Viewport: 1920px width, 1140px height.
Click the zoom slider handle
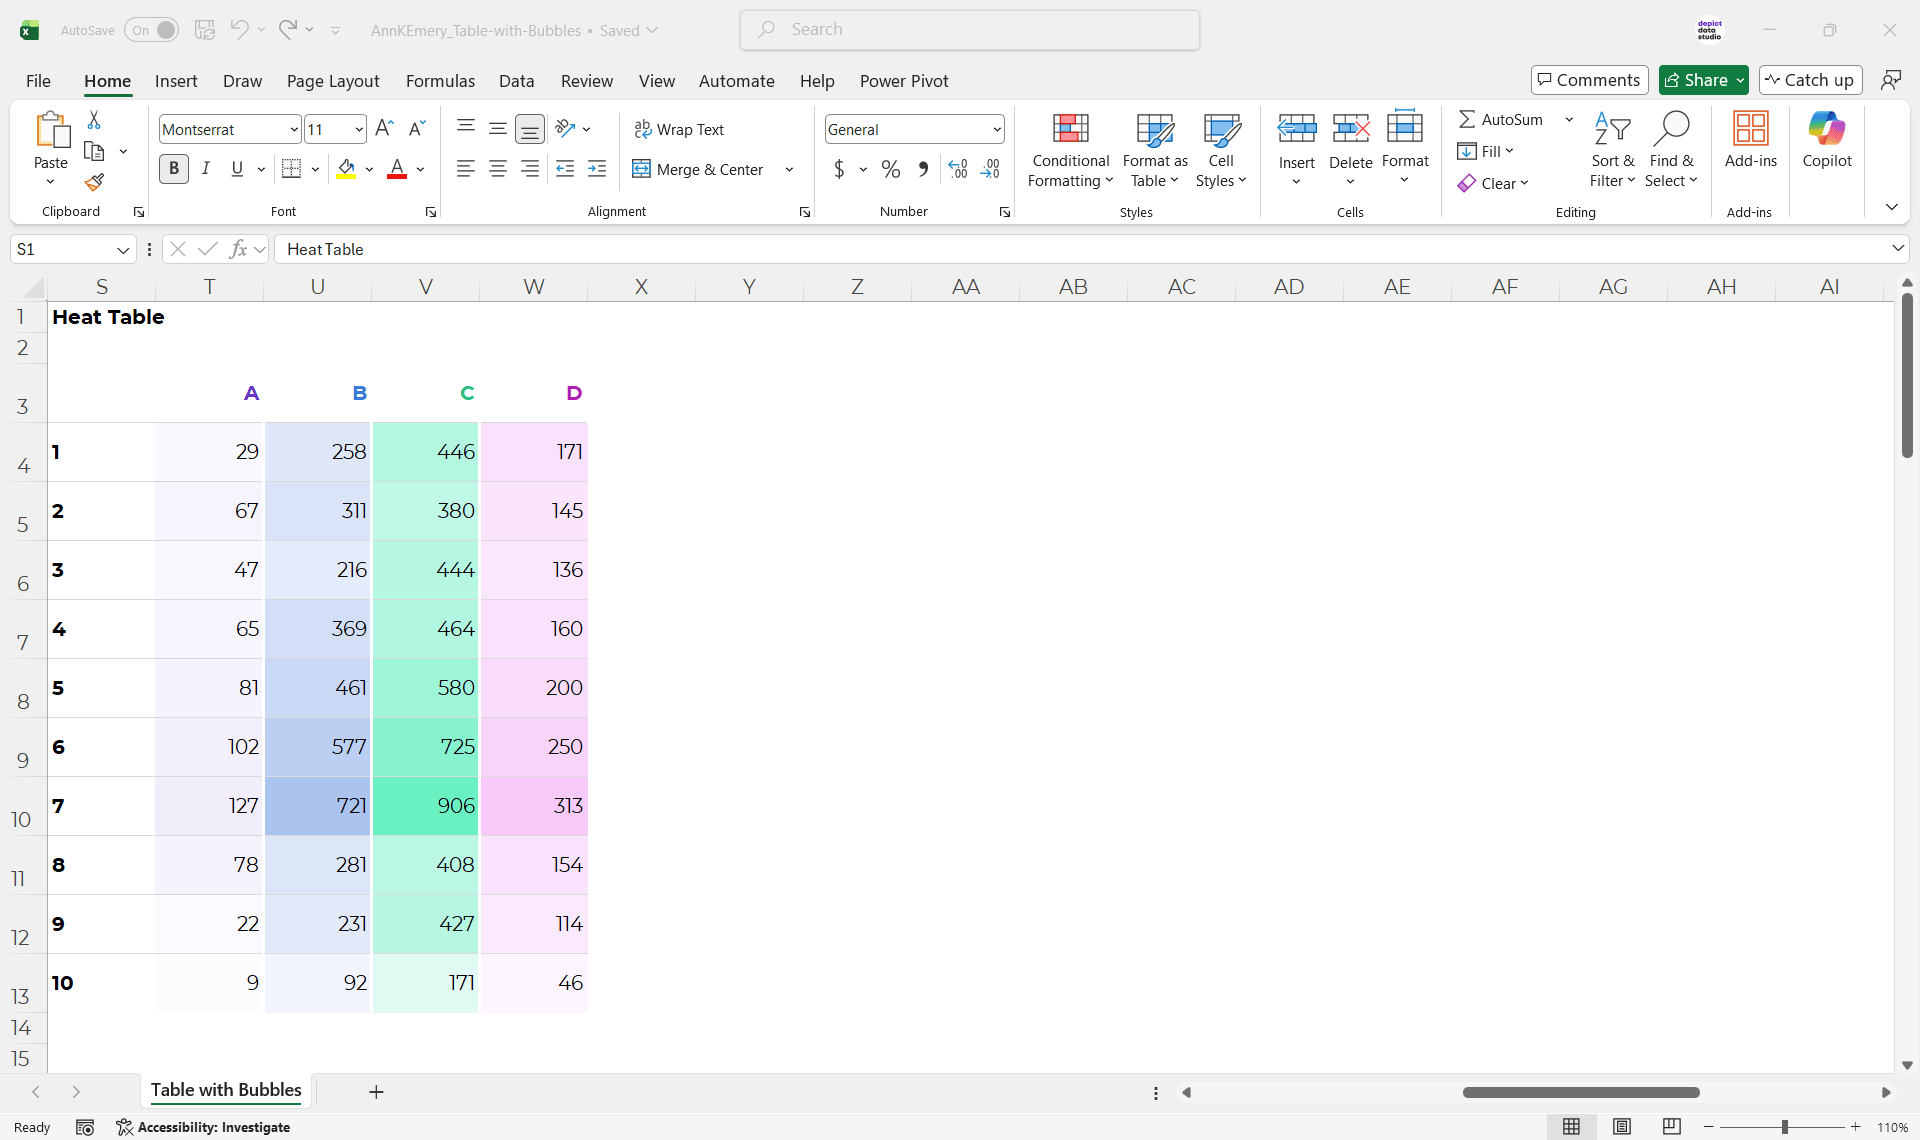(x=1784, y=1127)
